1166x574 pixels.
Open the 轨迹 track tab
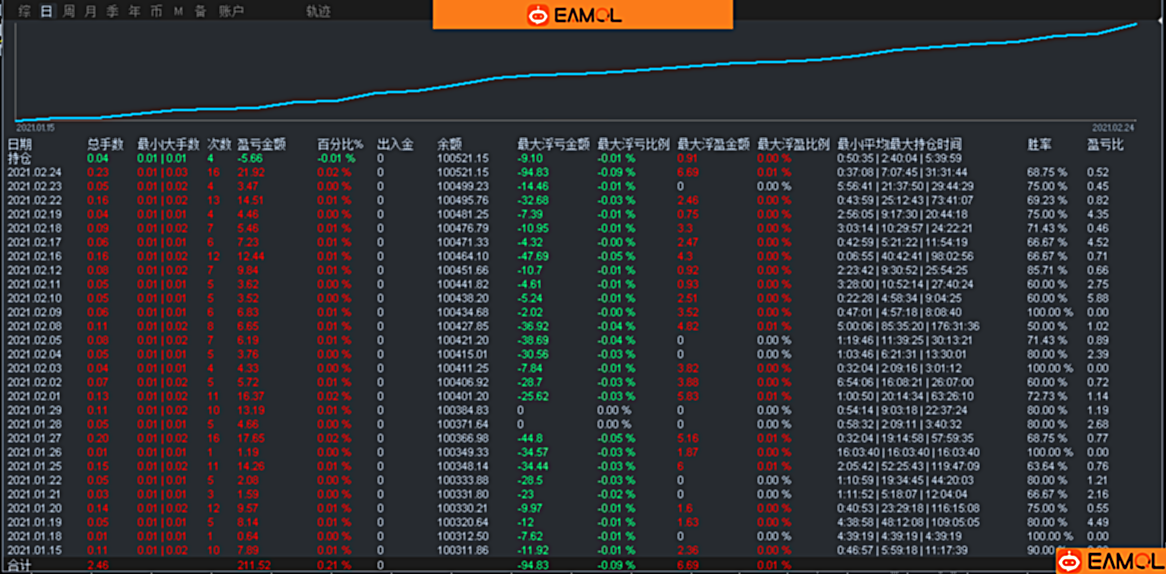click(x=318, y=11)
